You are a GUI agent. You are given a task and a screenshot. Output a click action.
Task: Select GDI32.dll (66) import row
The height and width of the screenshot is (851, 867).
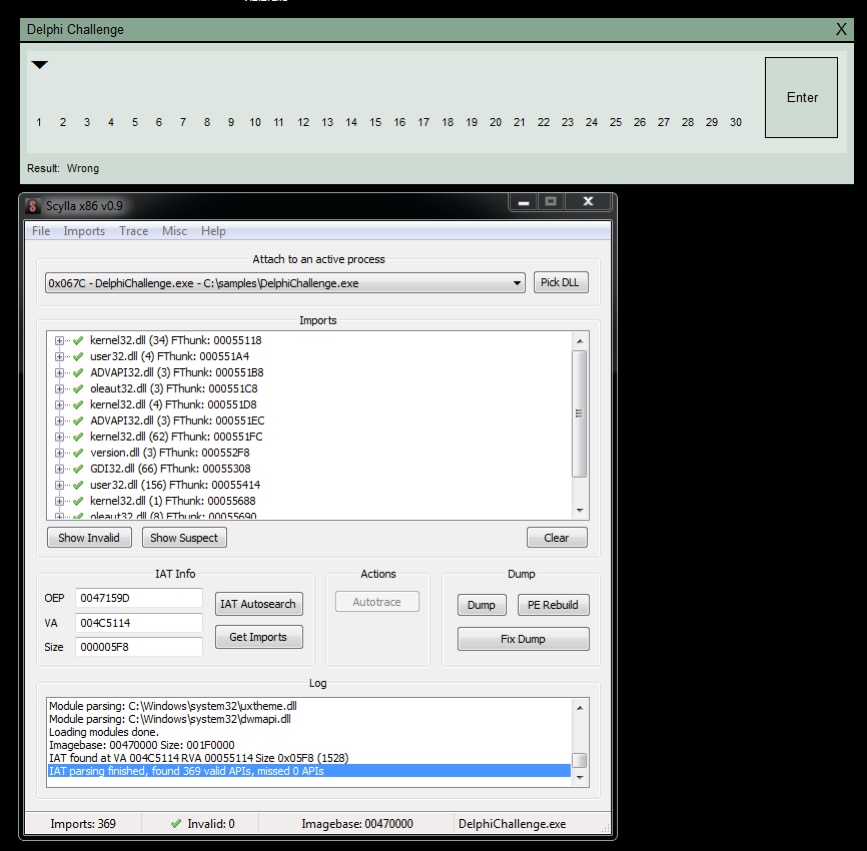pyautogui.click(x=170, y=469)
